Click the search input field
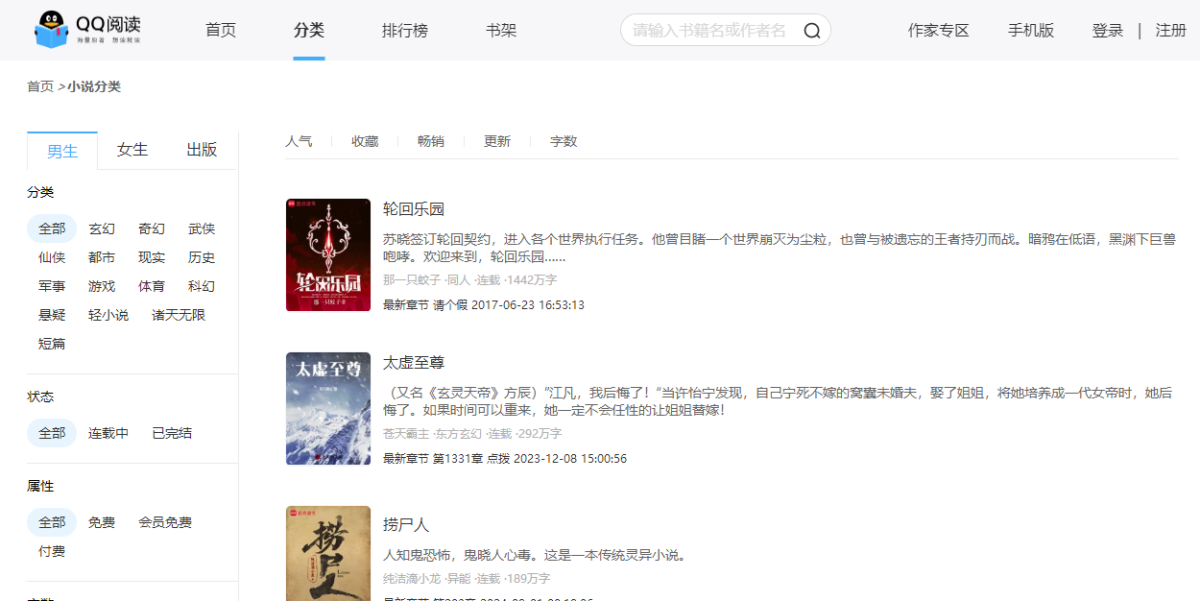 point(710,31)
